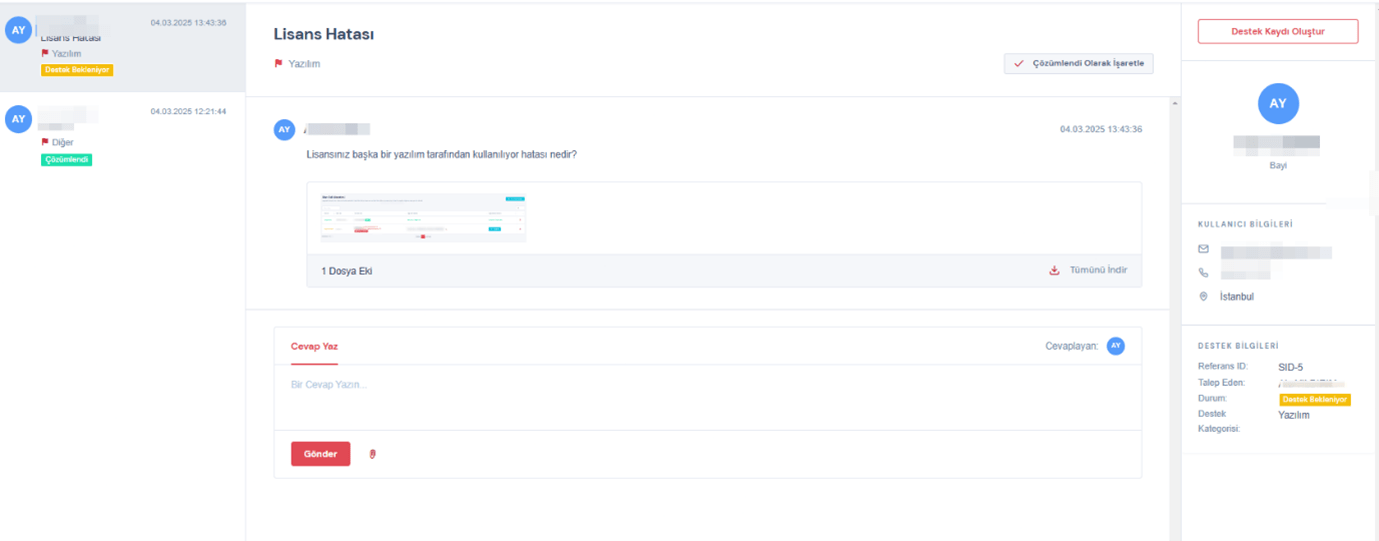The width and height of the screenshot is (1379, 541).
Task: Click the scrollbar up arrow of conversation panel
Action: [1174, 103]
